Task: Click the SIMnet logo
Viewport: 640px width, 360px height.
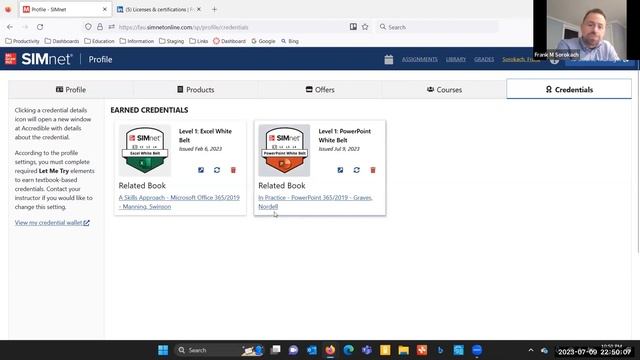Action: pos(39,59)
